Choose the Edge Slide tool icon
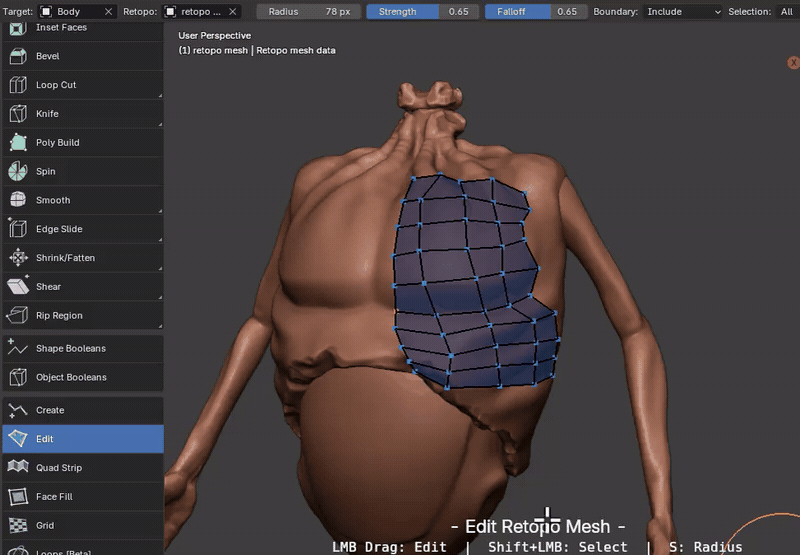This screenshot has width=800, height=555. pos(18,229)
